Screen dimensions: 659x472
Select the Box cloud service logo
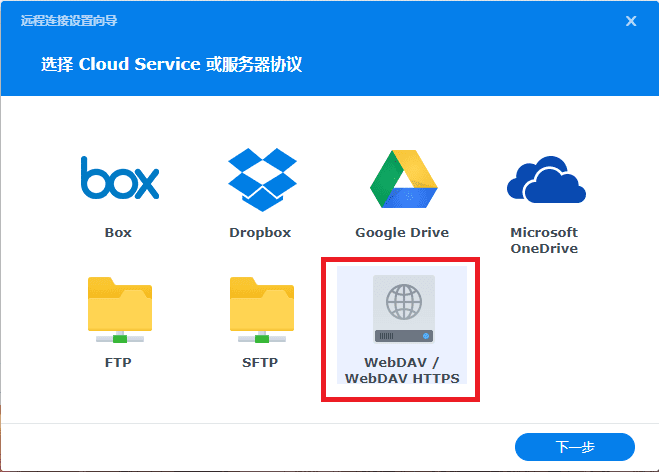point(119,178)
